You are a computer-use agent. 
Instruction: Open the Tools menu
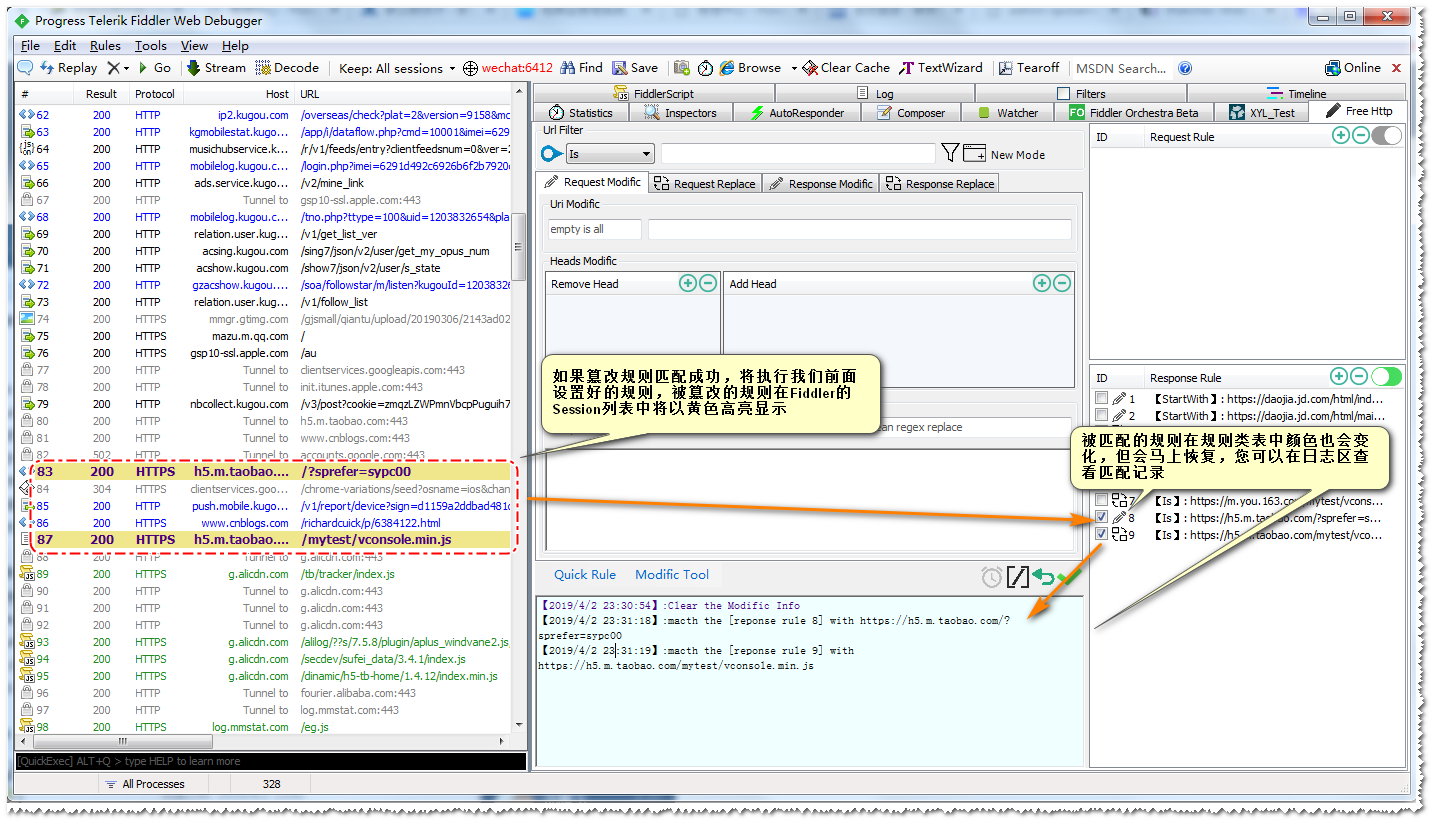tap(151, 45)
